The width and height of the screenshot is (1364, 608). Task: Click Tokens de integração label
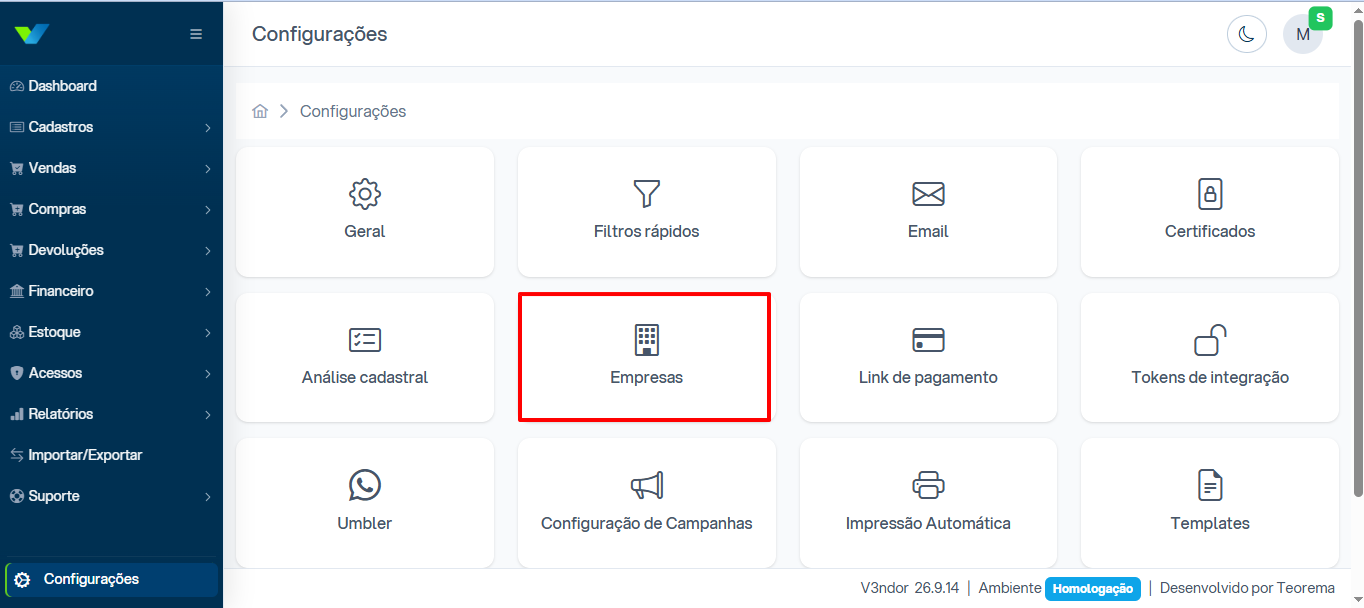(x=1210, y=377)
